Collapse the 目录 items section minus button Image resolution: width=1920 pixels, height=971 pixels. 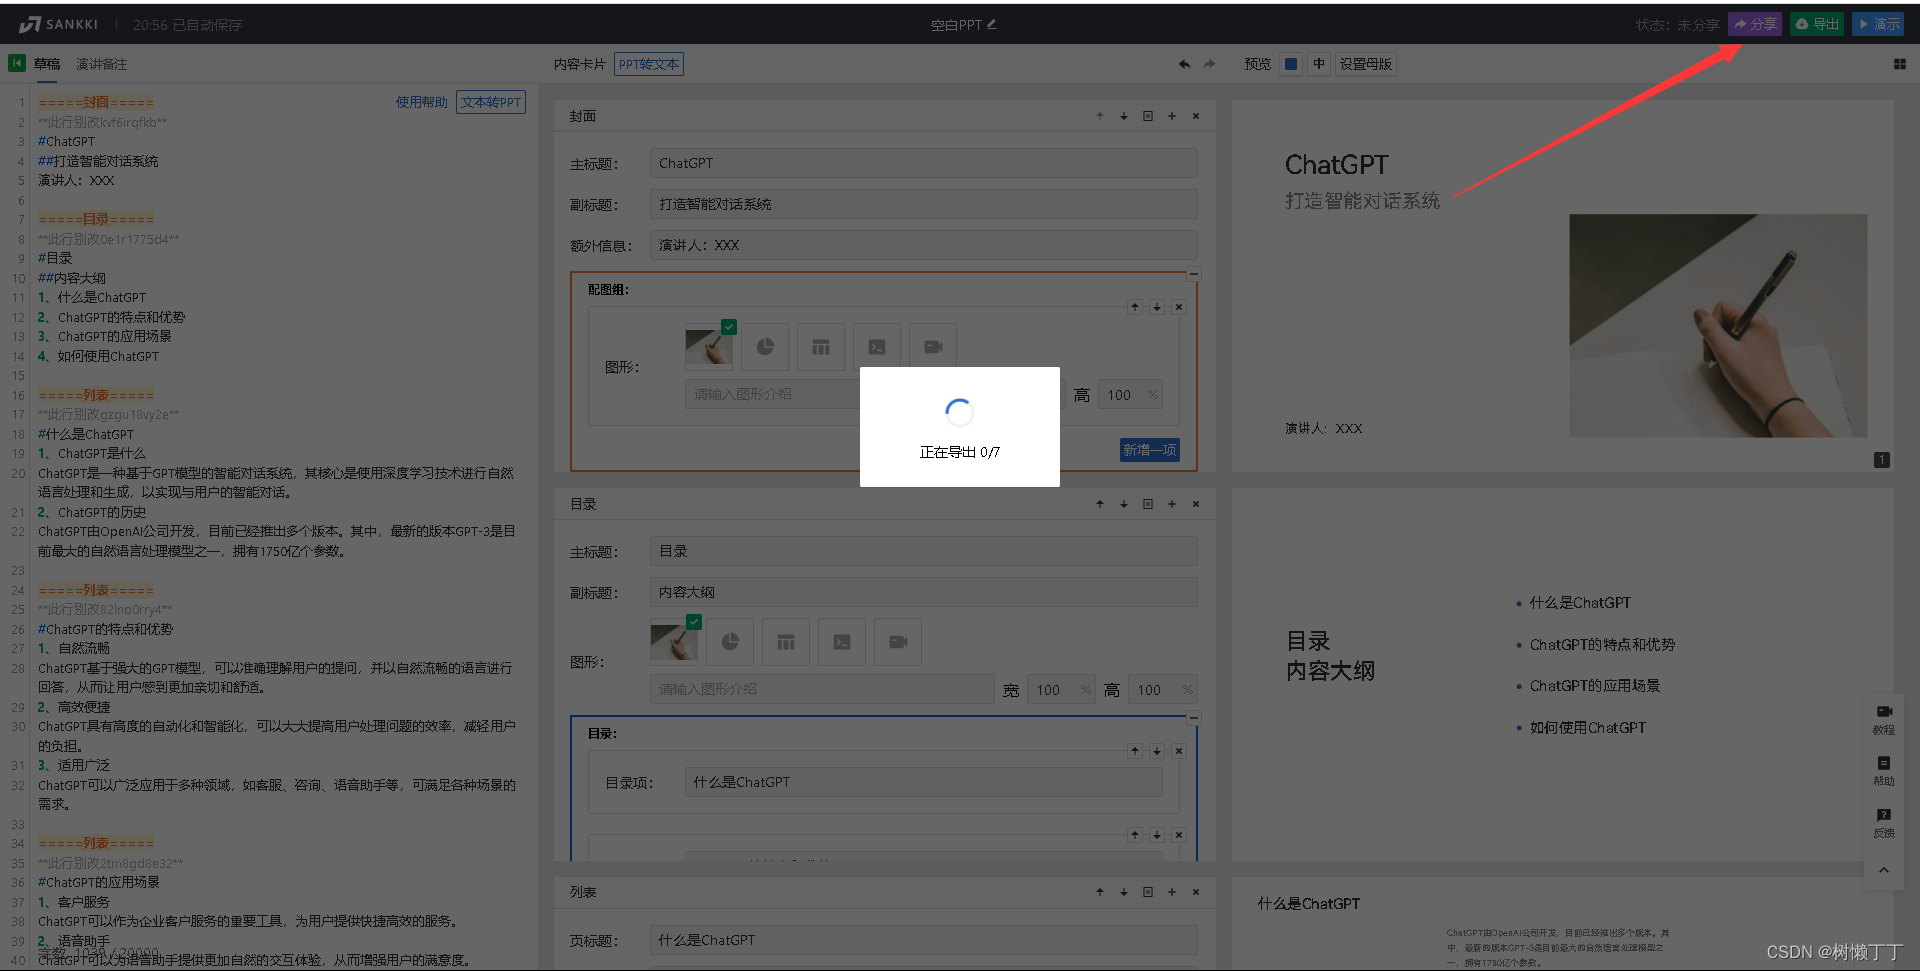tap(1193, 718)
